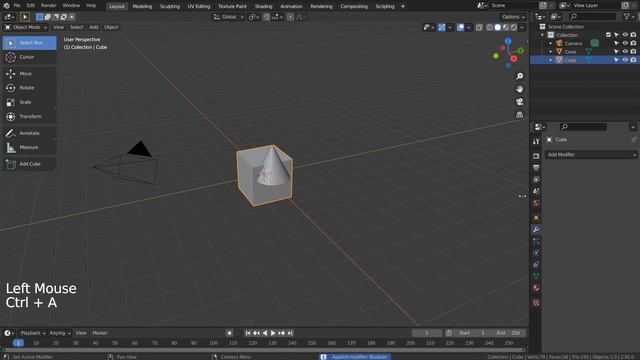Click the outliner search field

tap(592, 16)
